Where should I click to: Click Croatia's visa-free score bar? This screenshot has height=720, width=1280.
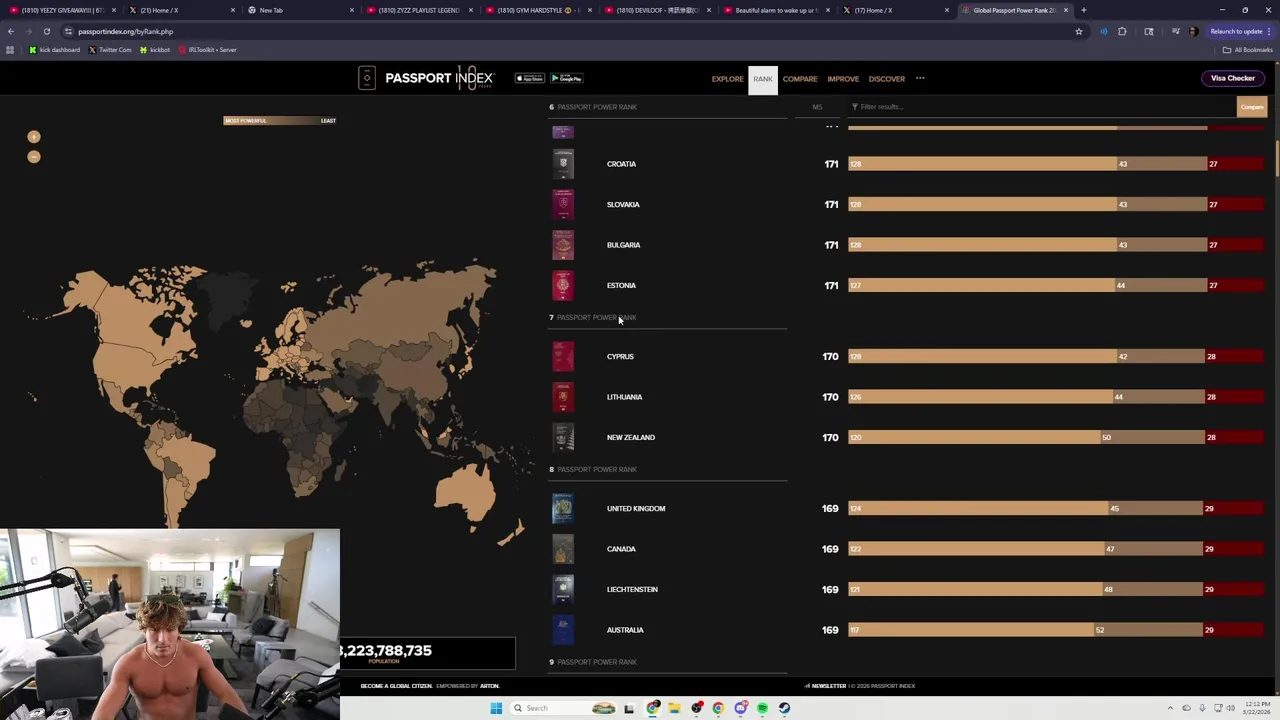982,164
